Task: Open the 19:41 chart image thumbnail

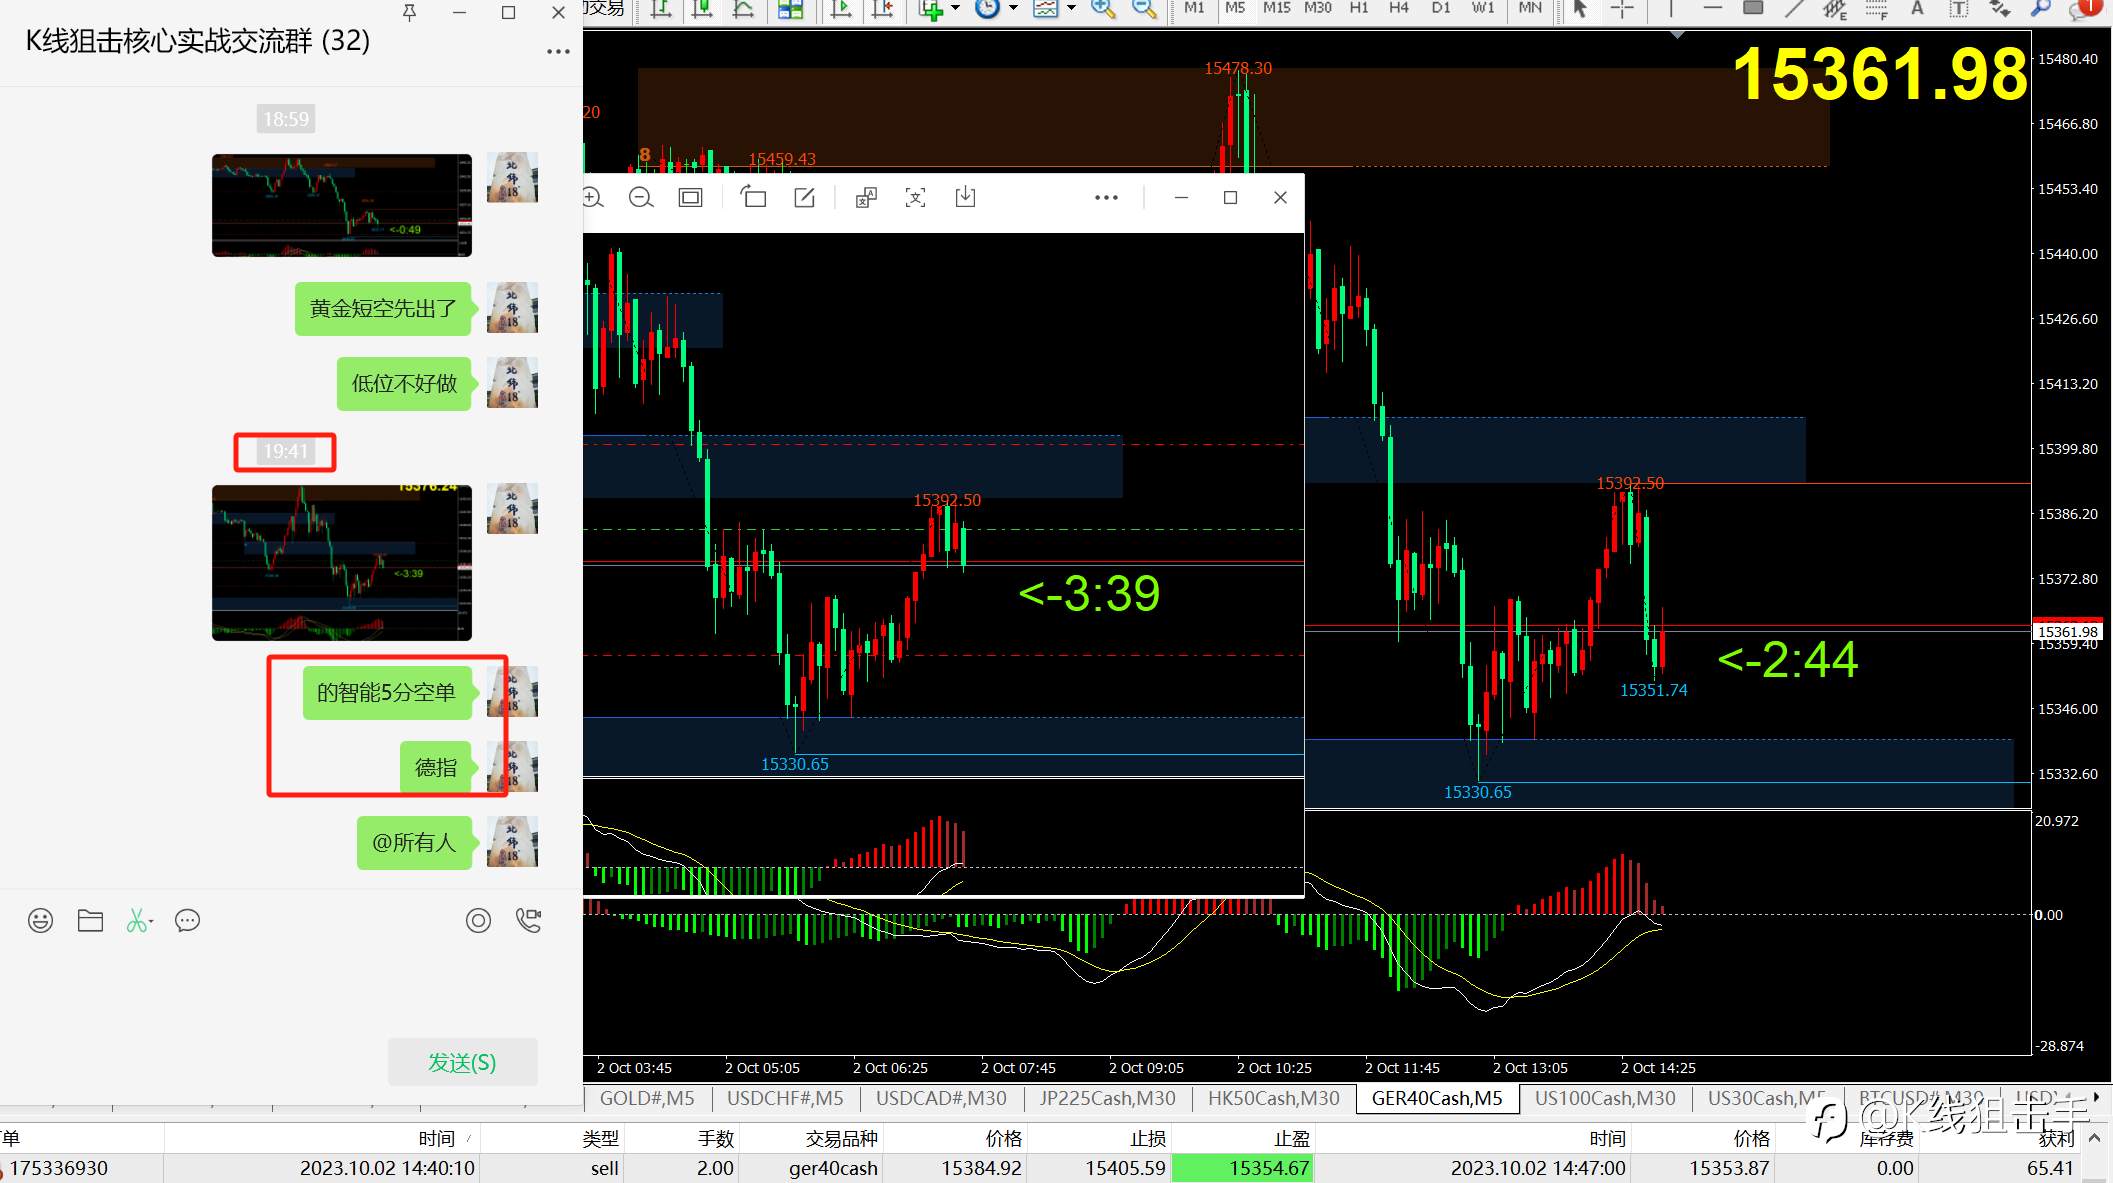Action: tap(341, 563)
